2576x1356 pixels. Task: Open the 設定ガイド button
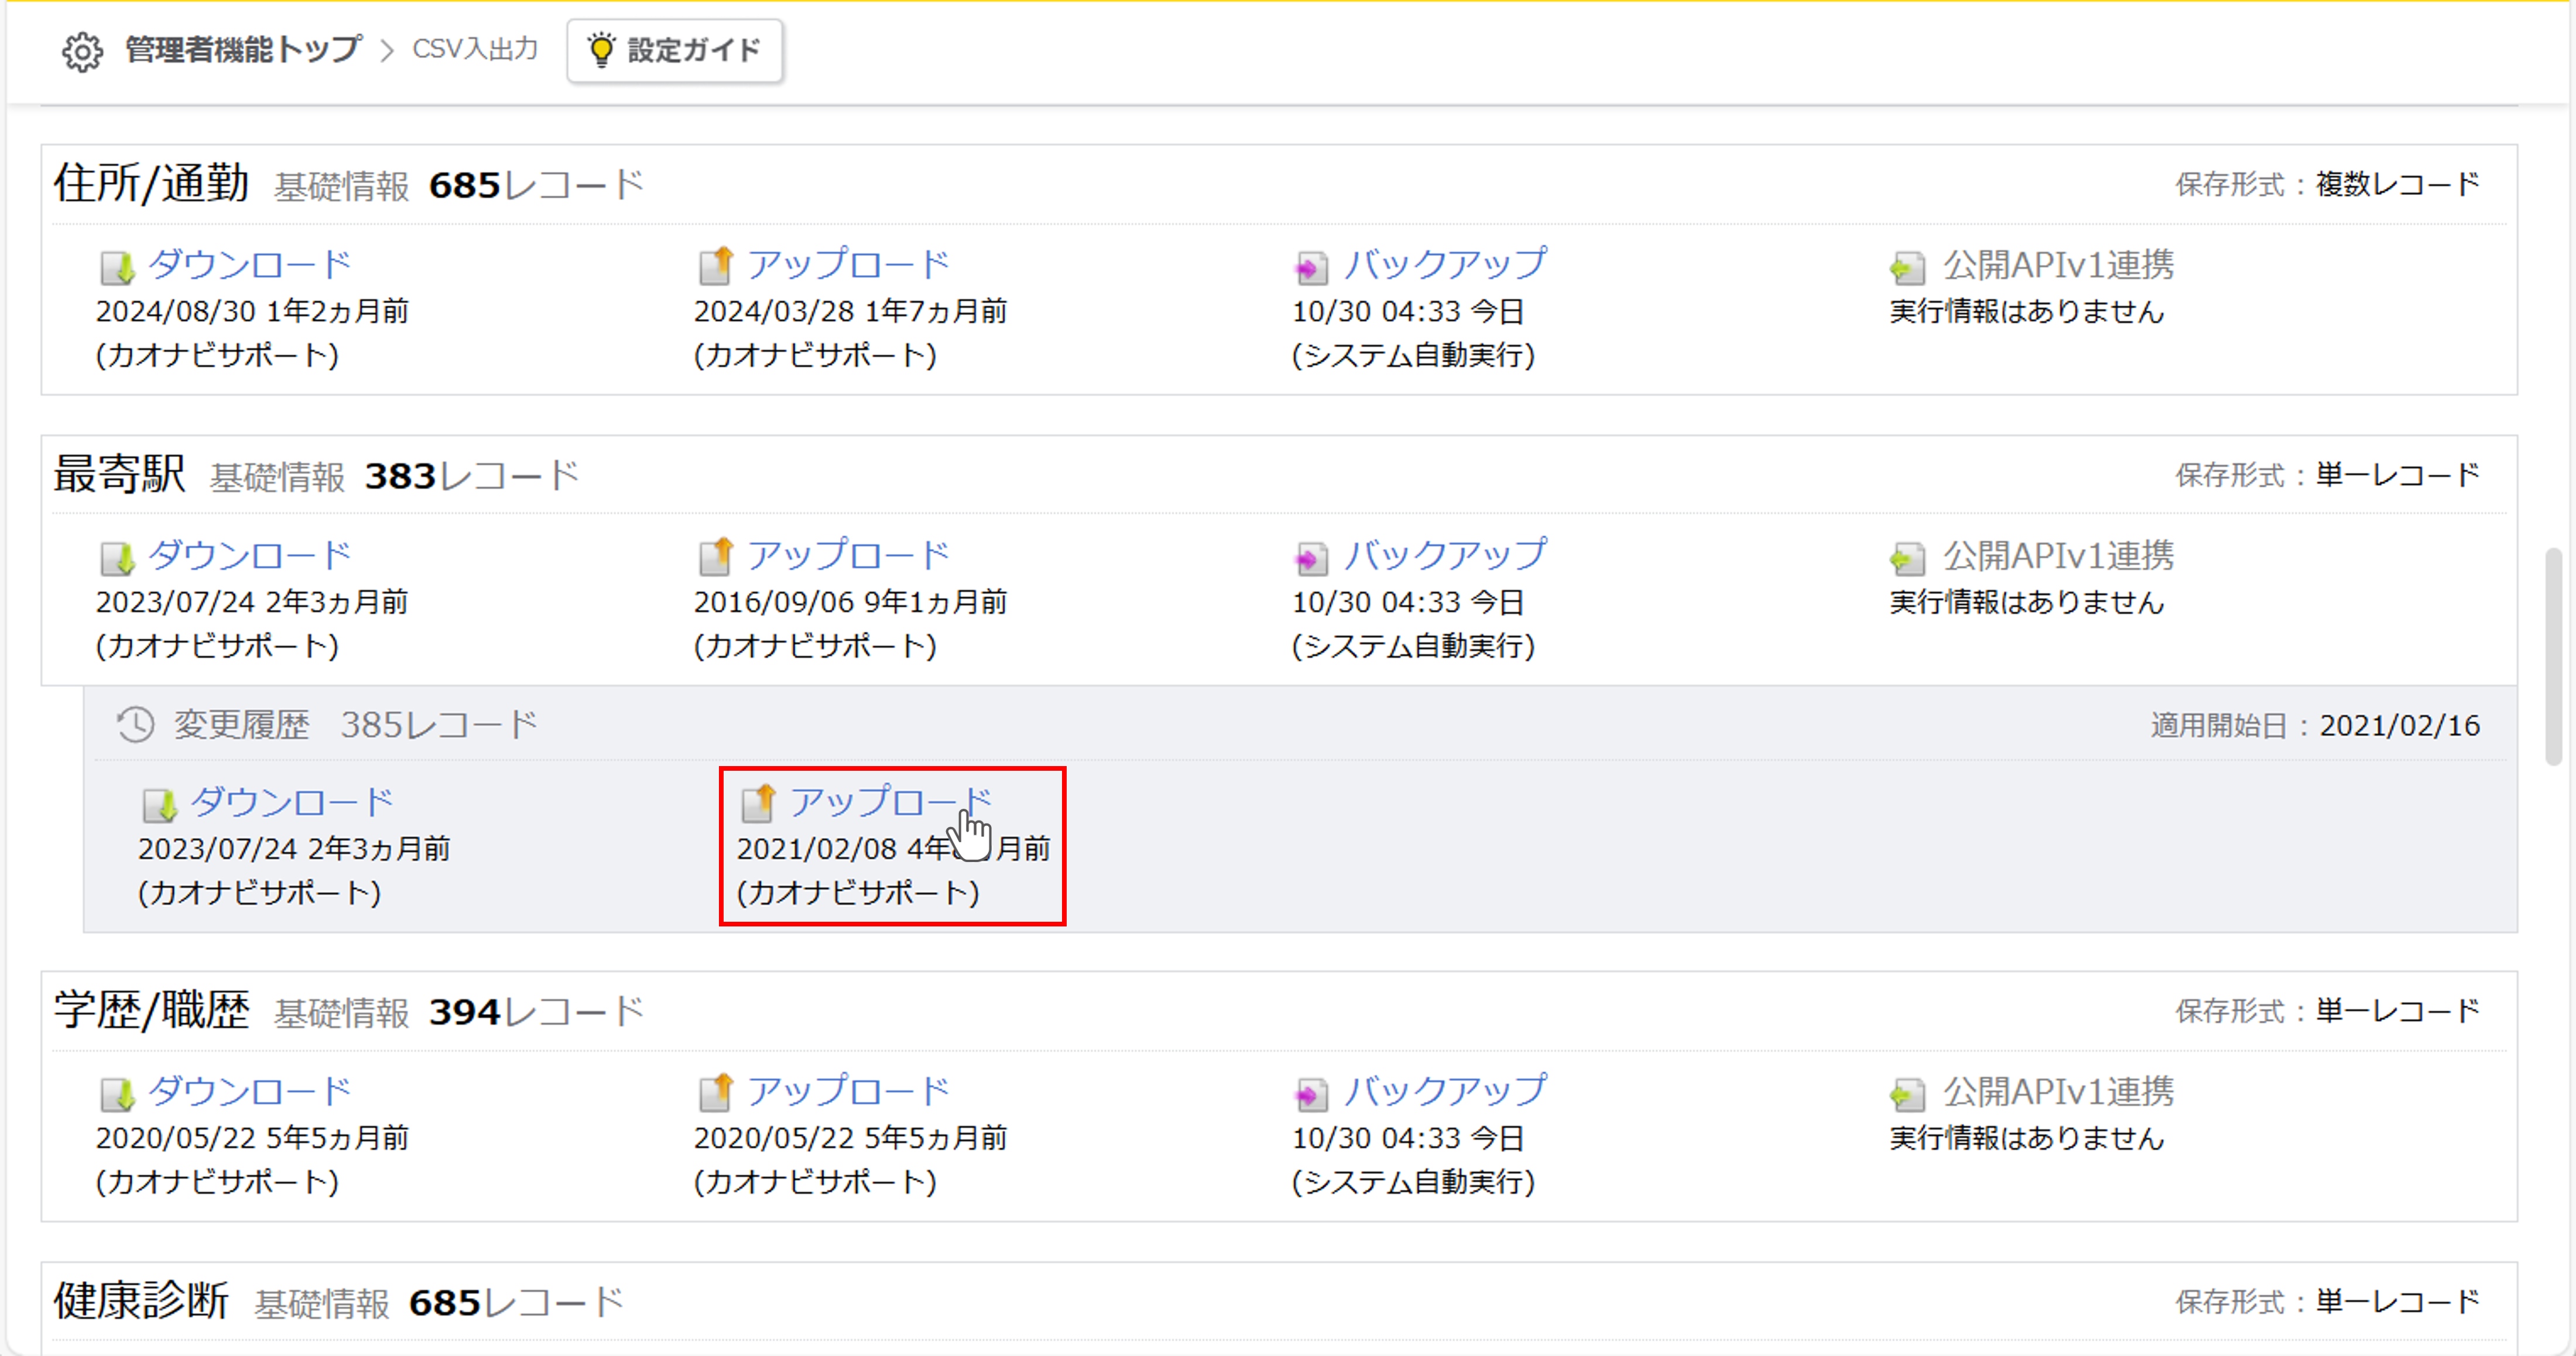click(x=675, y=50)
